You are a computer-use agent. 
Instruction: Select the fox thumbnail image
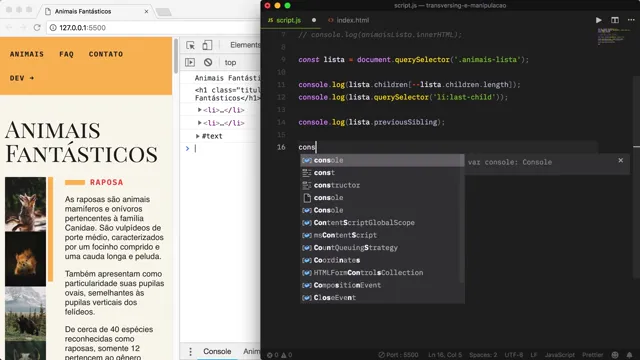pyautogui.click(x=25, y=204)
